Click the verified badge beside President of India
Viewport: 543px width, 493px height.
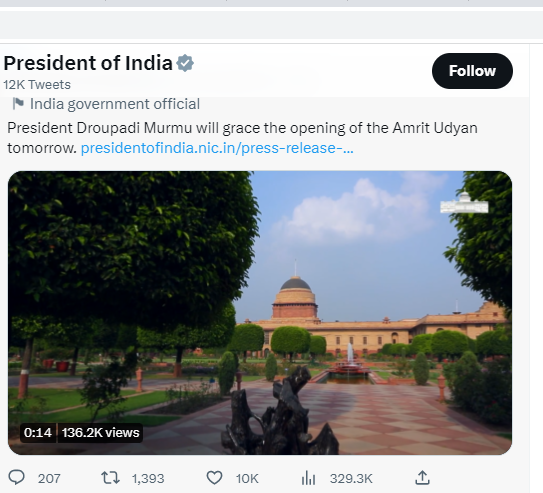tap(185, 63)
